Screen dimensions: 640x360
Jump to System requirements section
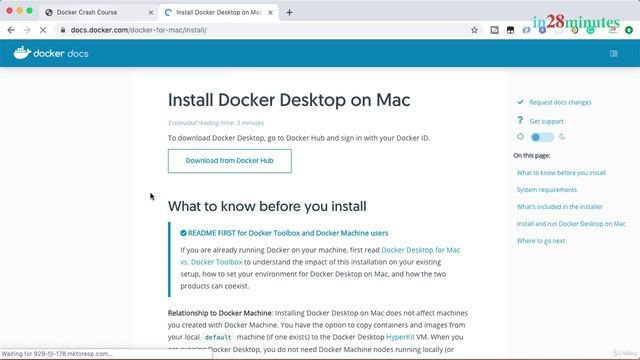click(547, 190)
